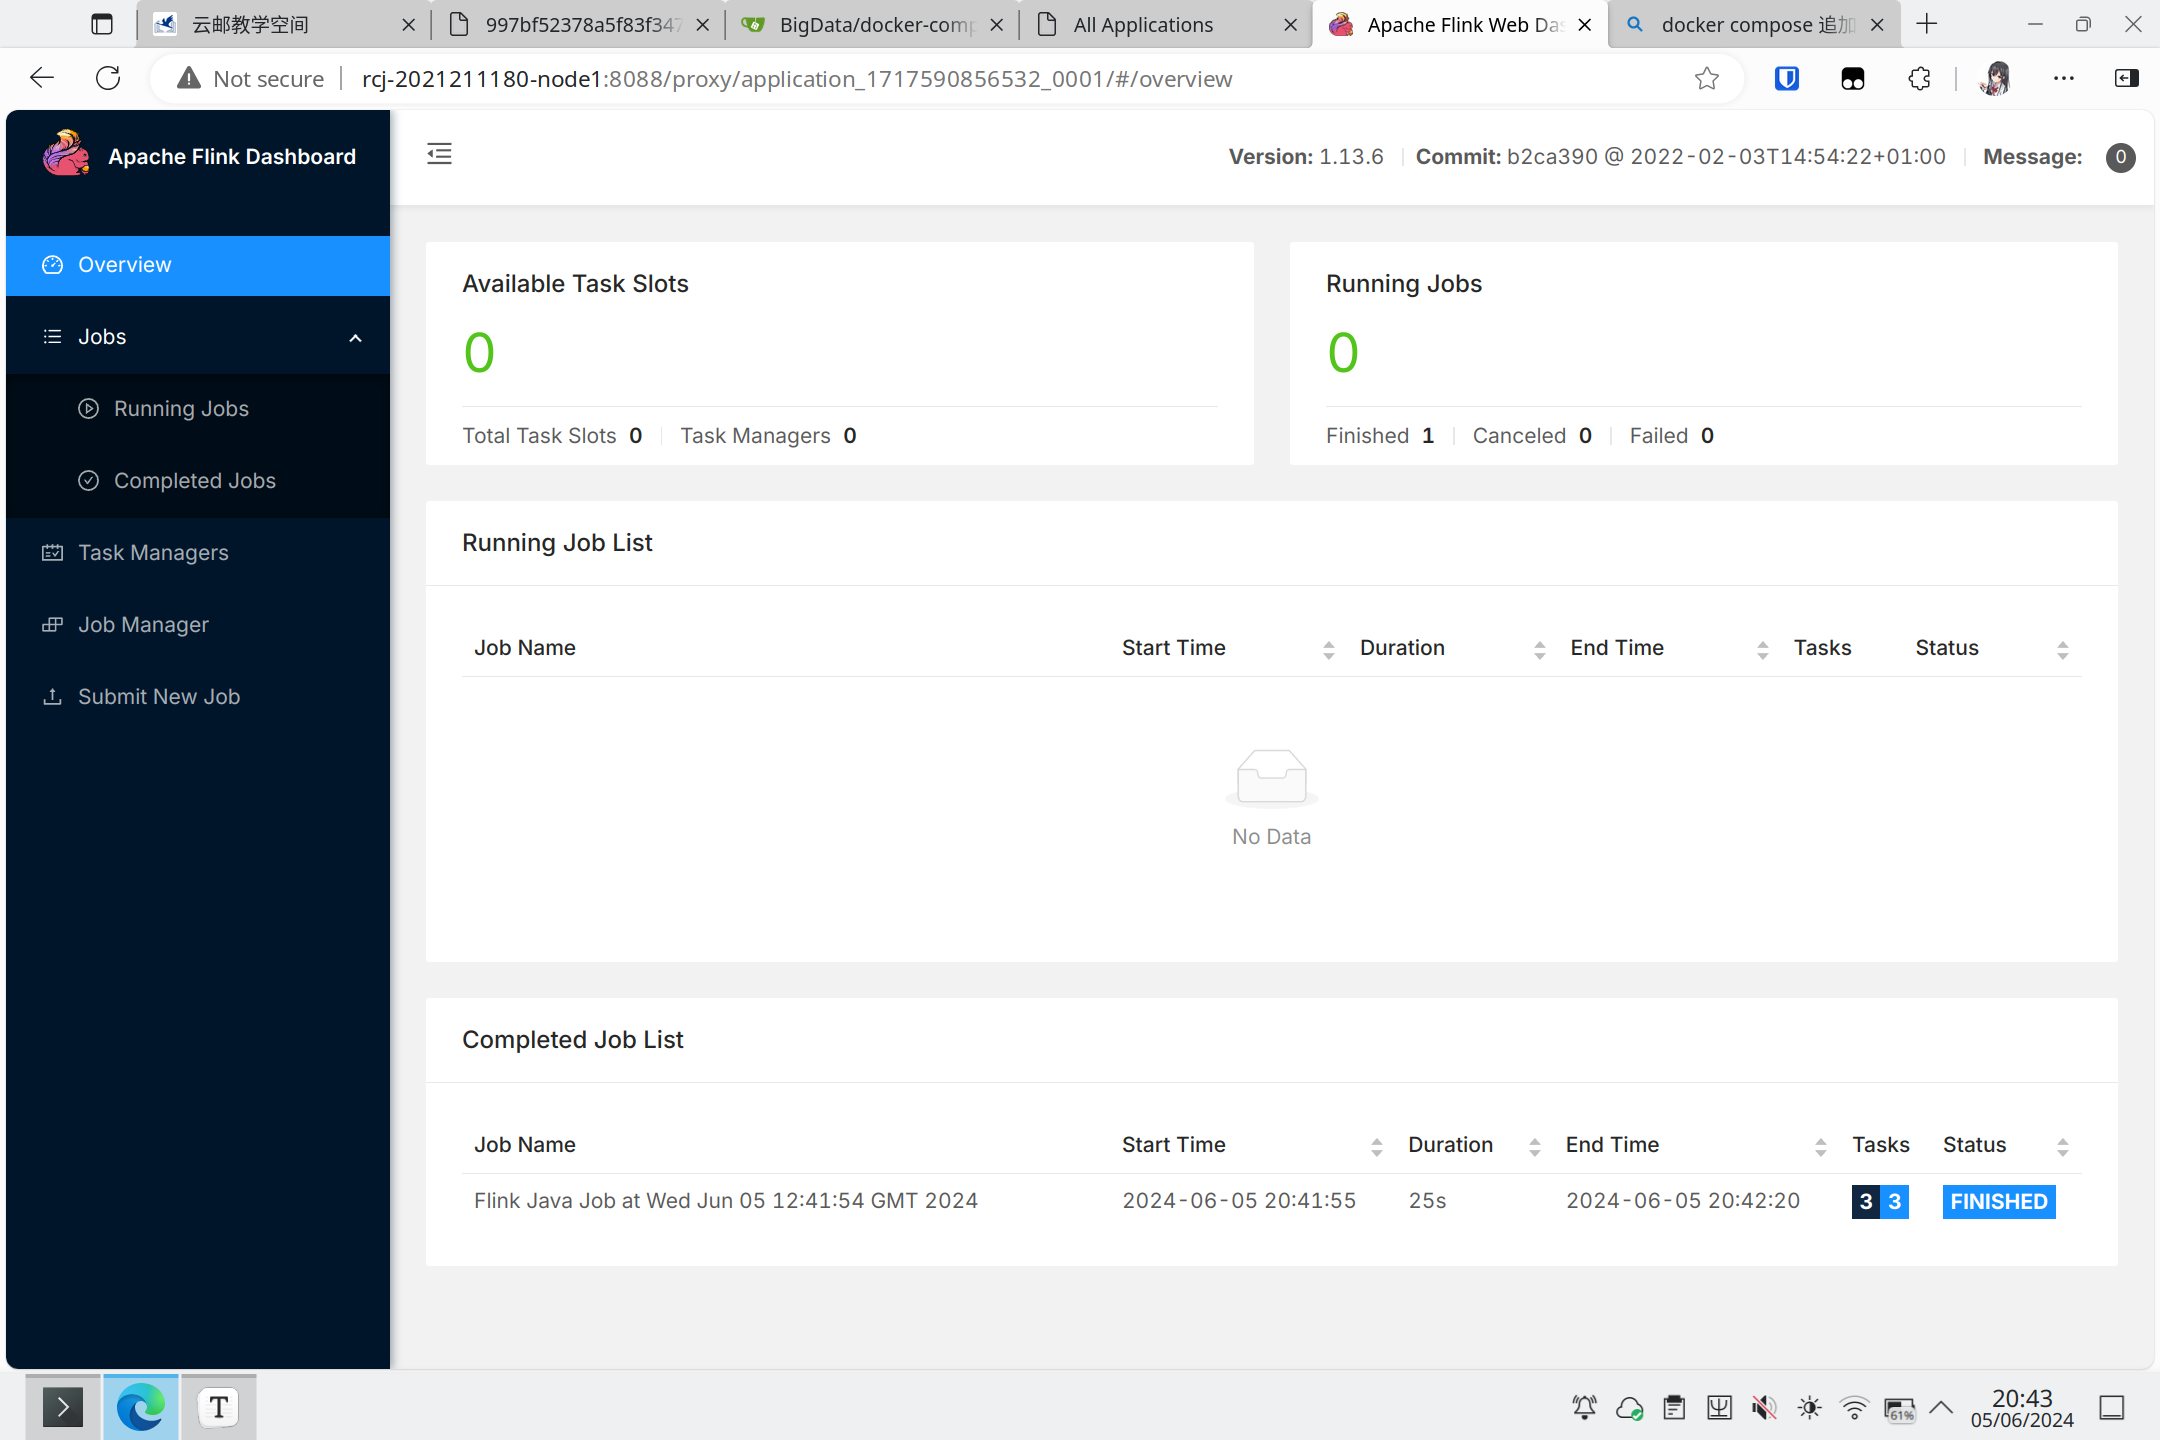Click the battery status tray icon
This screenshot has height=1440, width=2160.
[1900, 1409]
